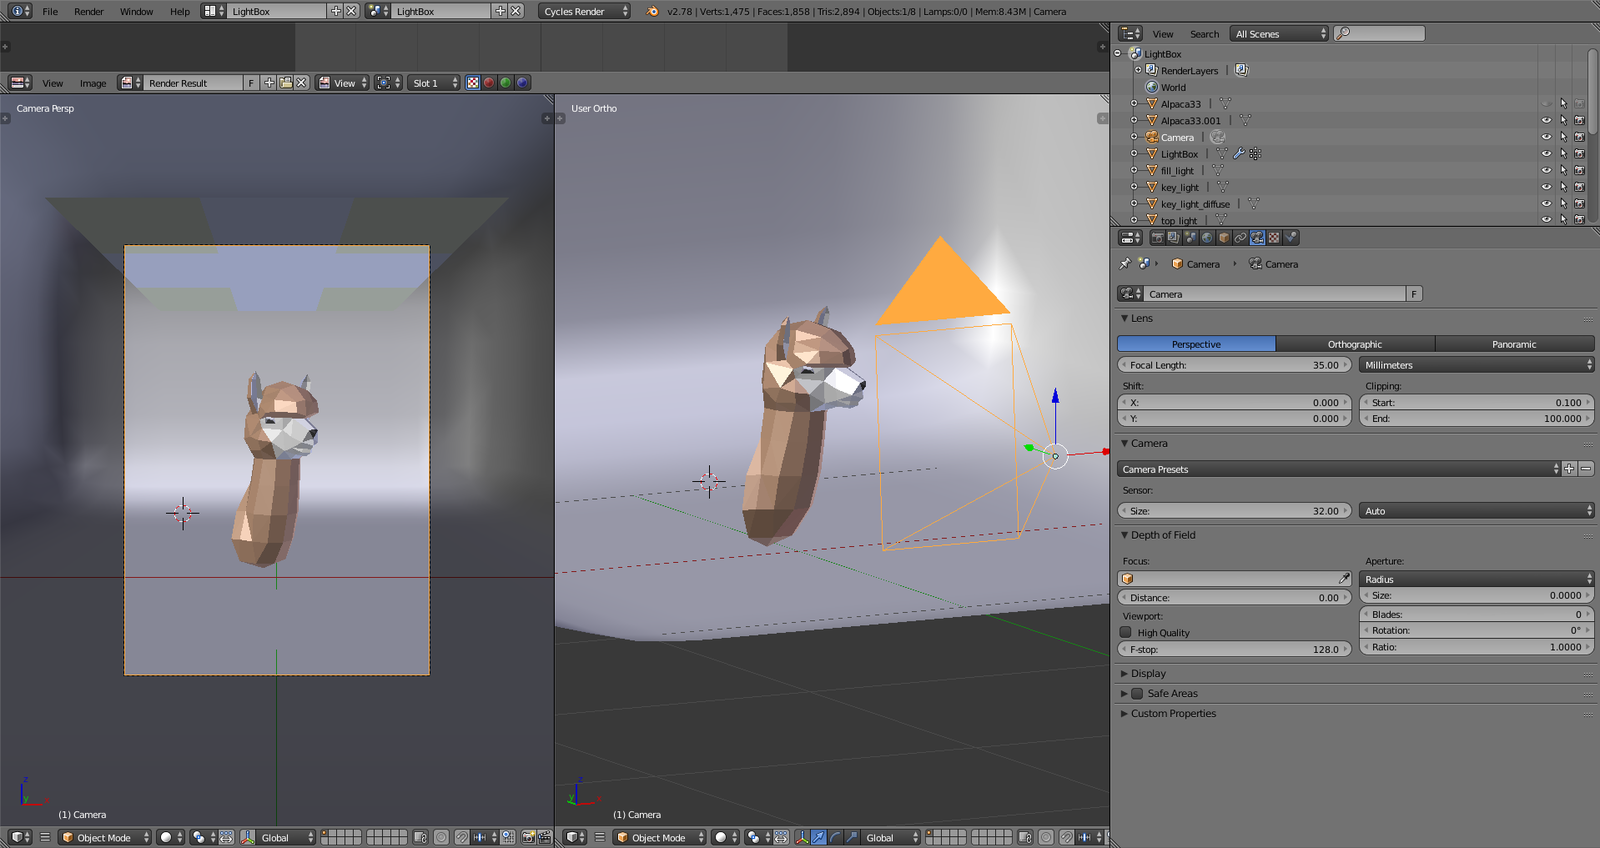1600x848 pixels.
Task: Open the Object Constraints properties tab icon
Action: [1241, 238]
